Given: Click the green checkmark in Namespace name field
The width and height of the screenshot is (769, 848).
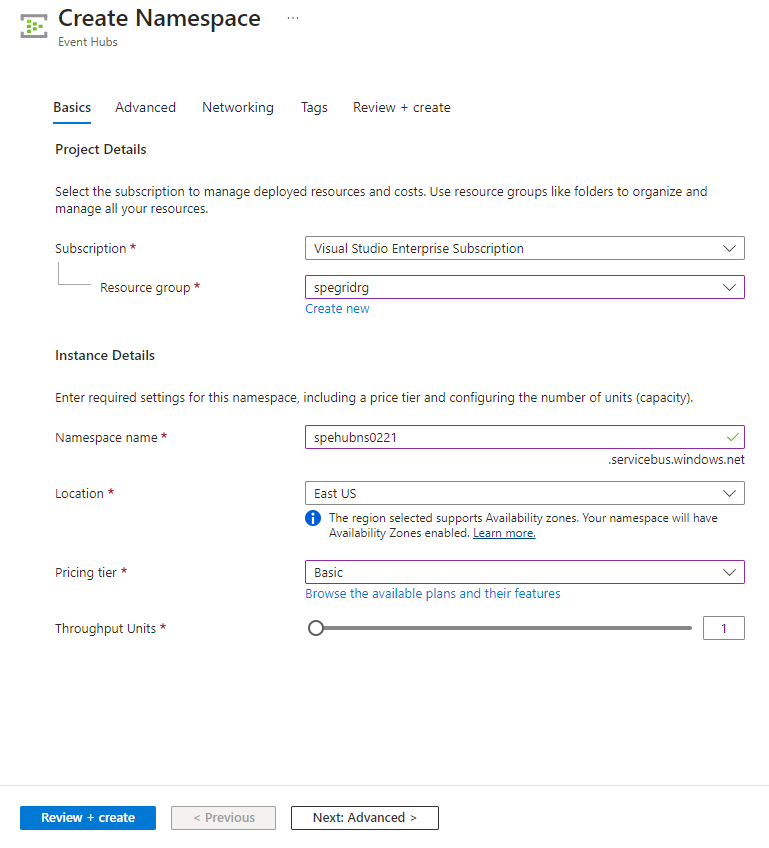Looking at the screenshot, I should [x=733, y=437].
